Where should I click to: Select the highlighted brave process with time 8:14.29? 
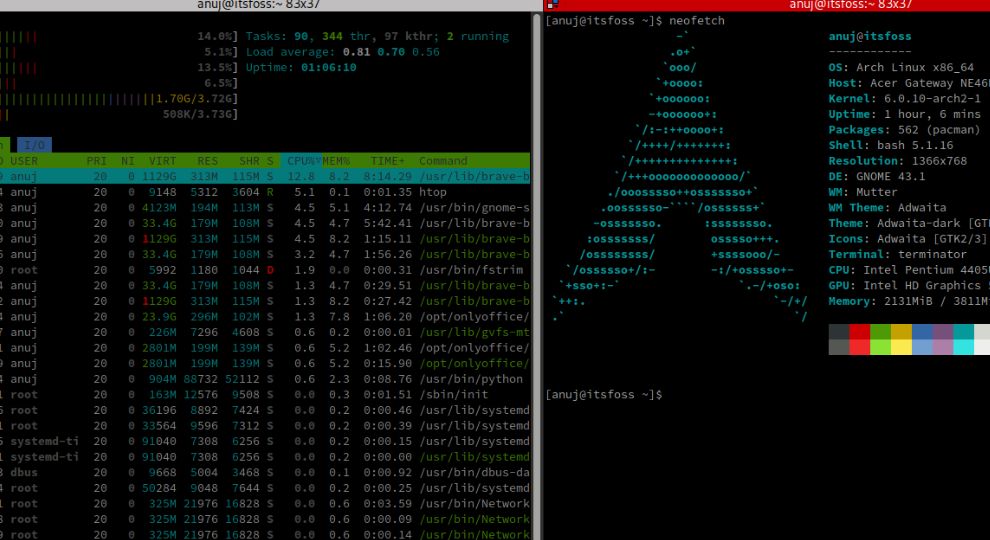[x=265, y=176]
